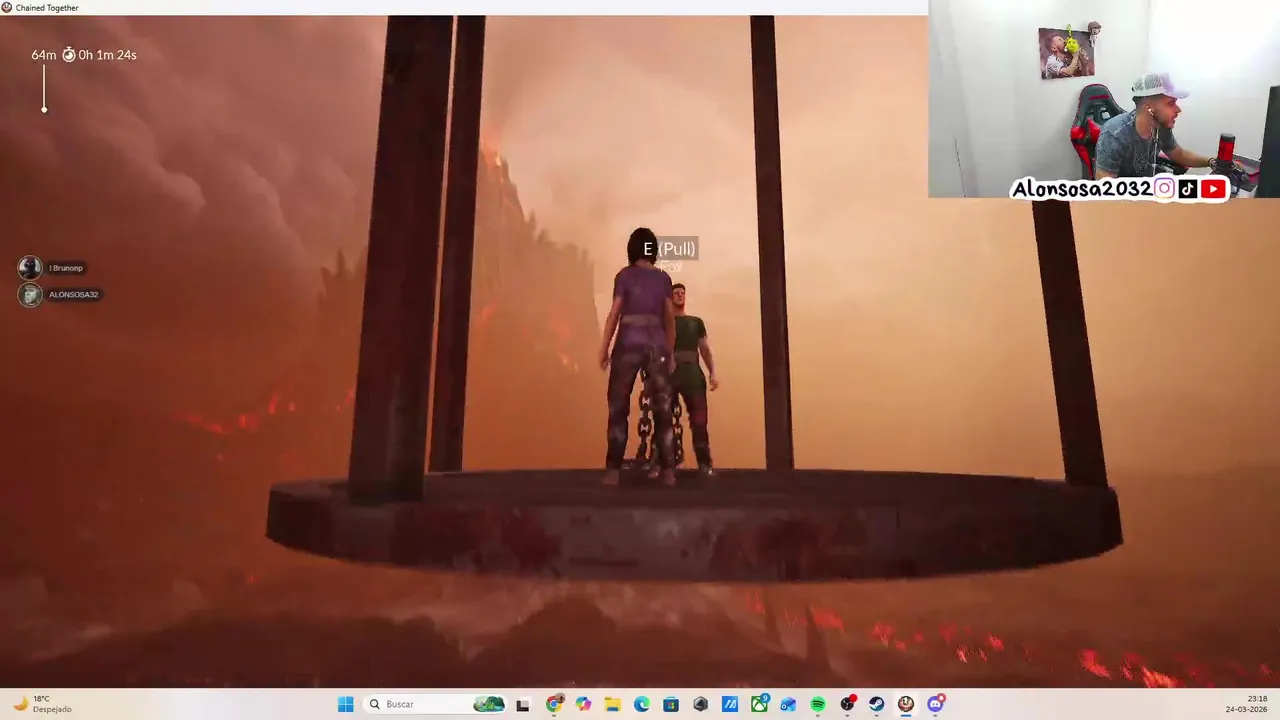Launch Microsoft Edge from the taskbar
This screenshot has width=1280, height=720.
click(x=642, y=704)
